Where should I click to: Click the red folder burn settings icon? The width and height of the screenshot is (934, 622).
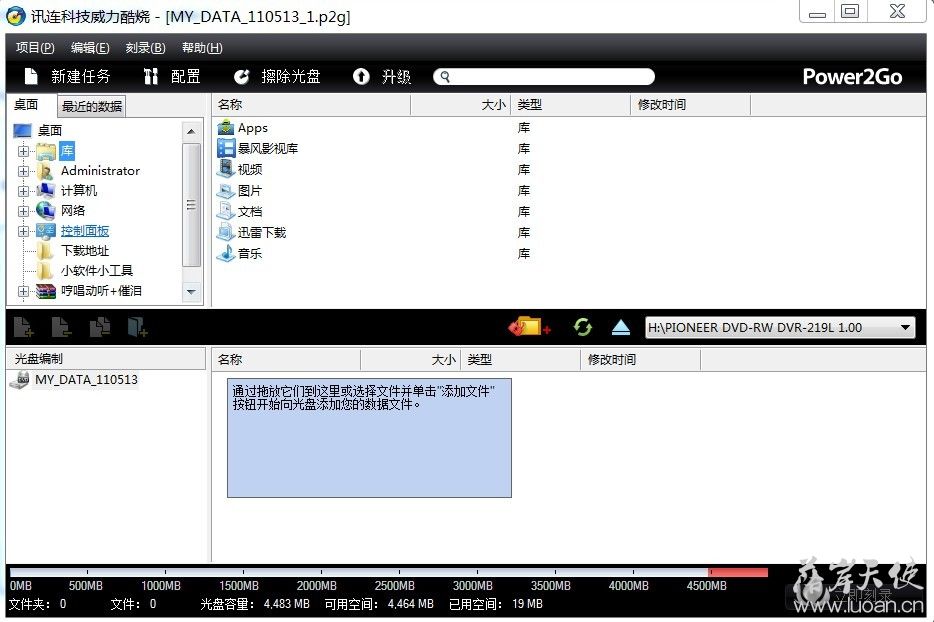pyautogui.click(x=529, y=327)
